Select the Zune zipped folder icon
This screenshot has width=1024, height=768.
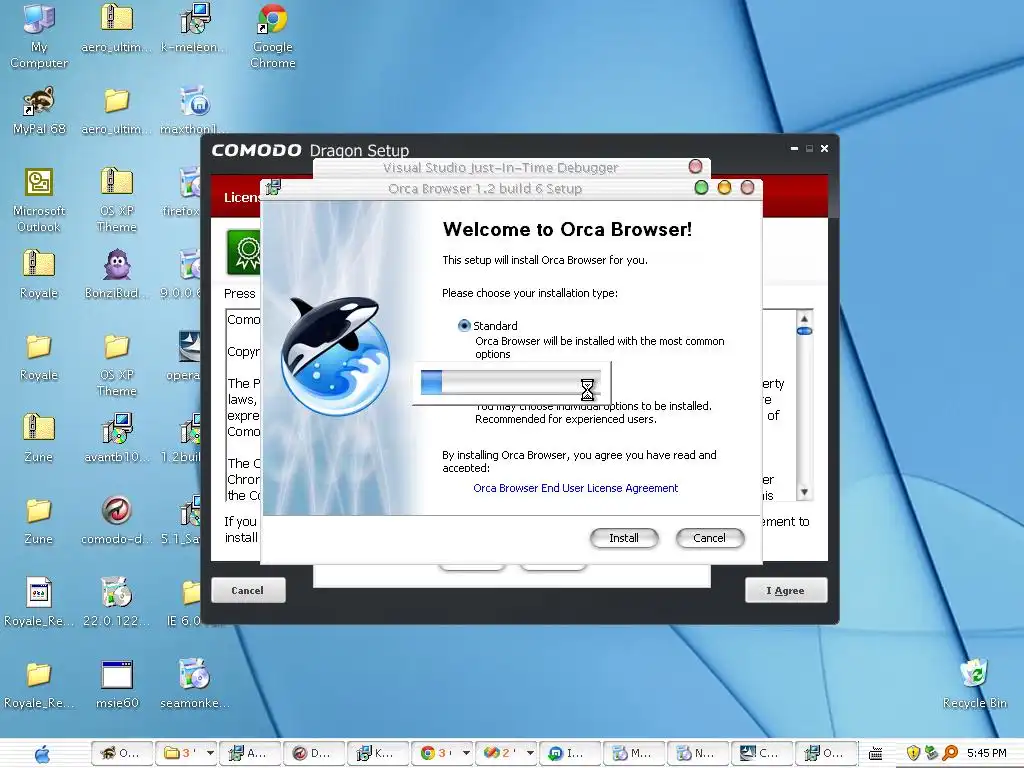39,438
